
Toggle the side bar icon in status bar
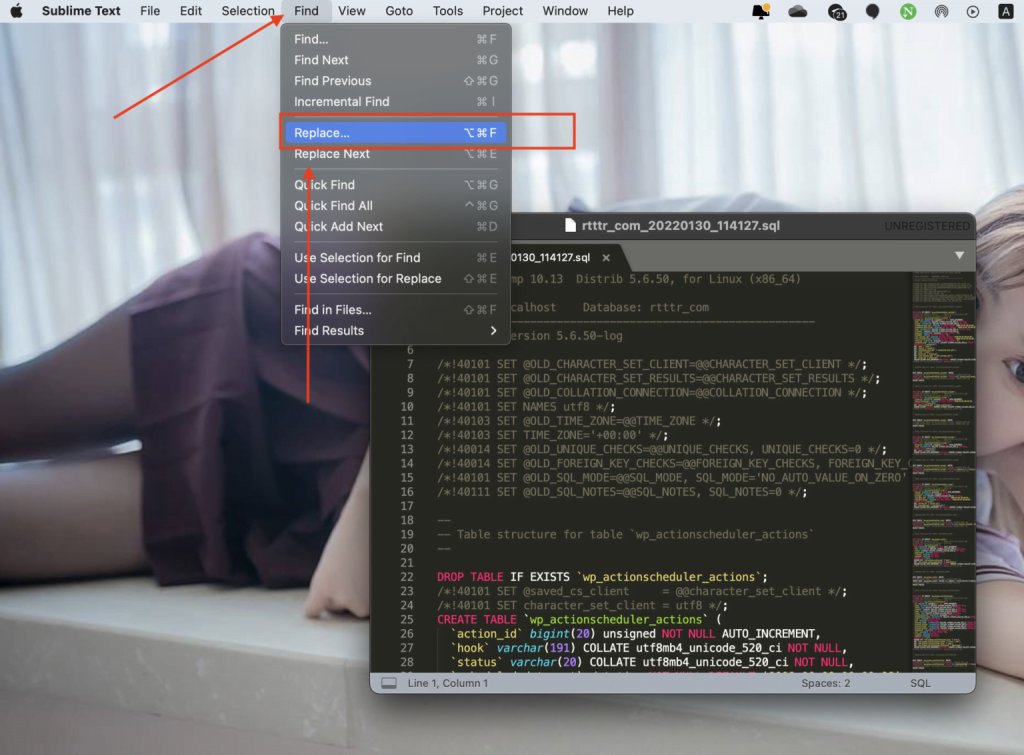pyautogui.click(x=387, y=683)
